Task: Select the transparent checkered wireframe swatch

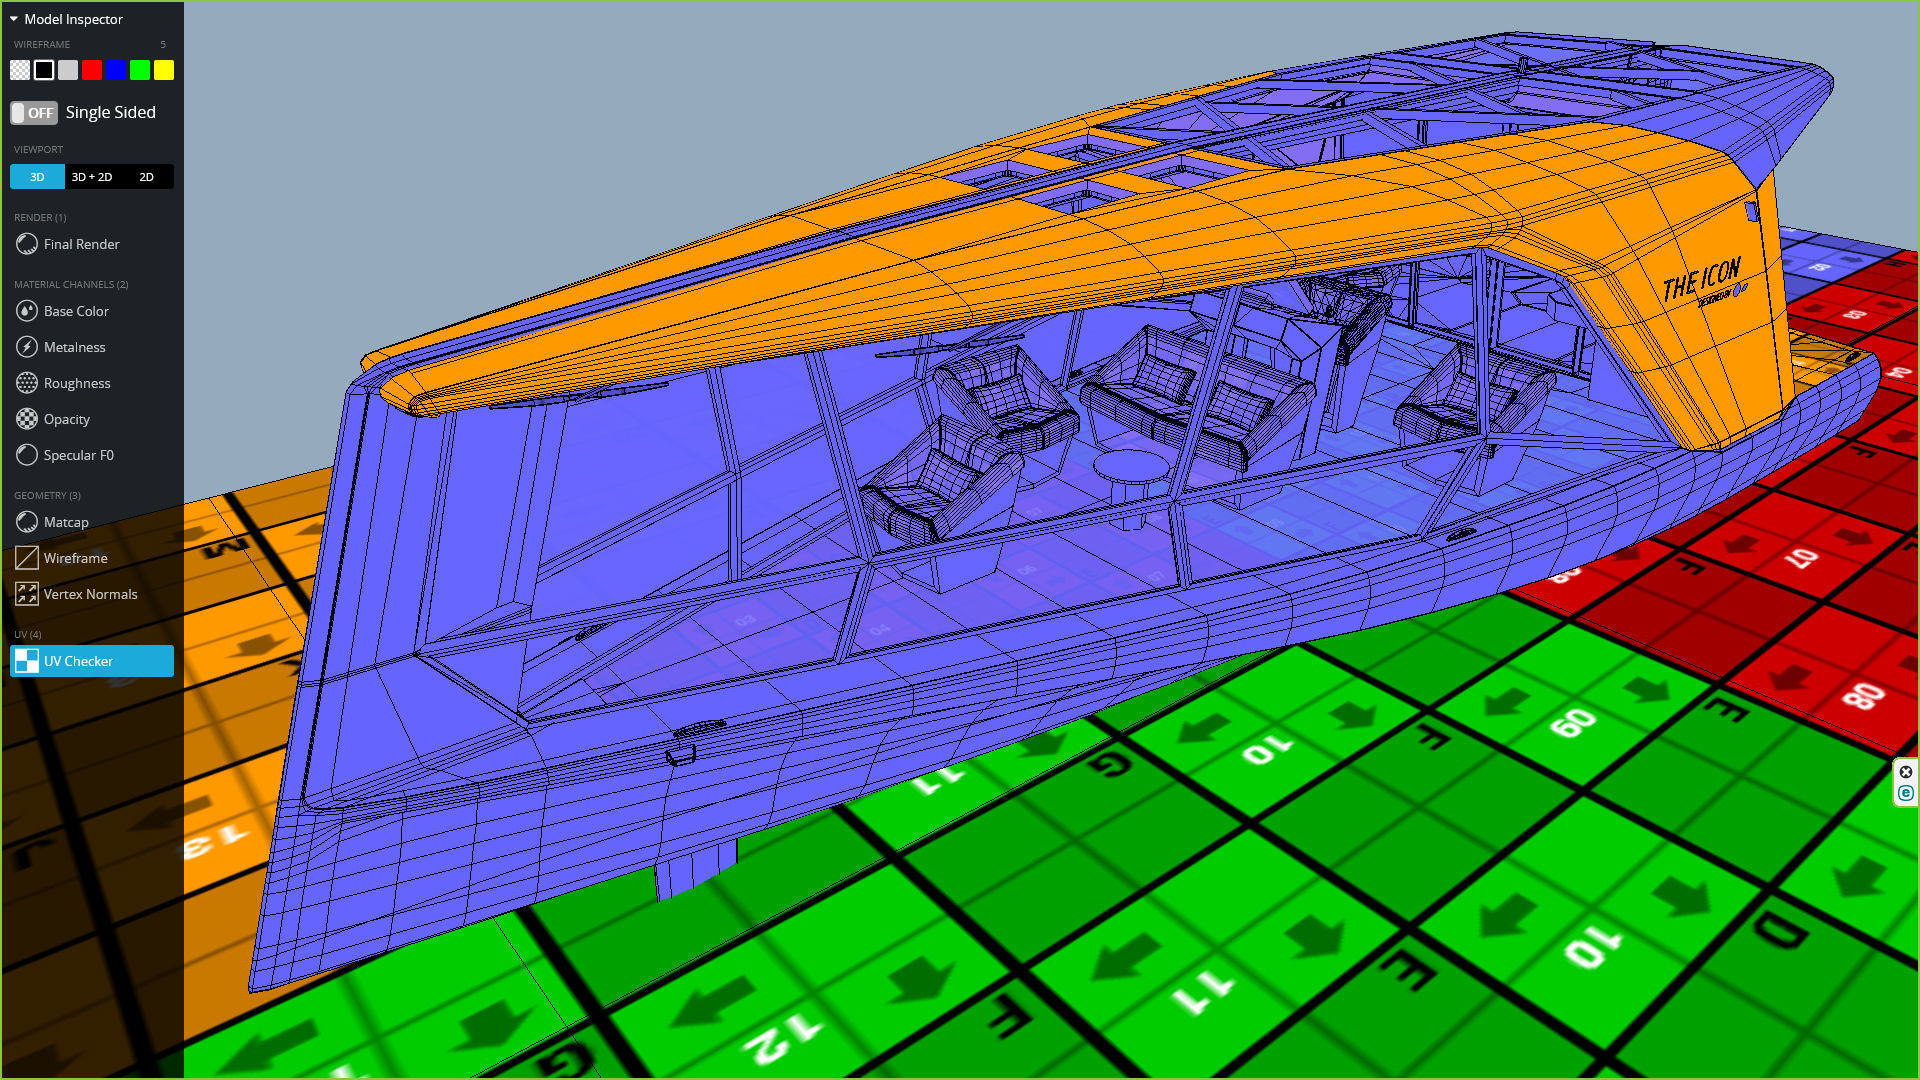Action: click(20, 70)
